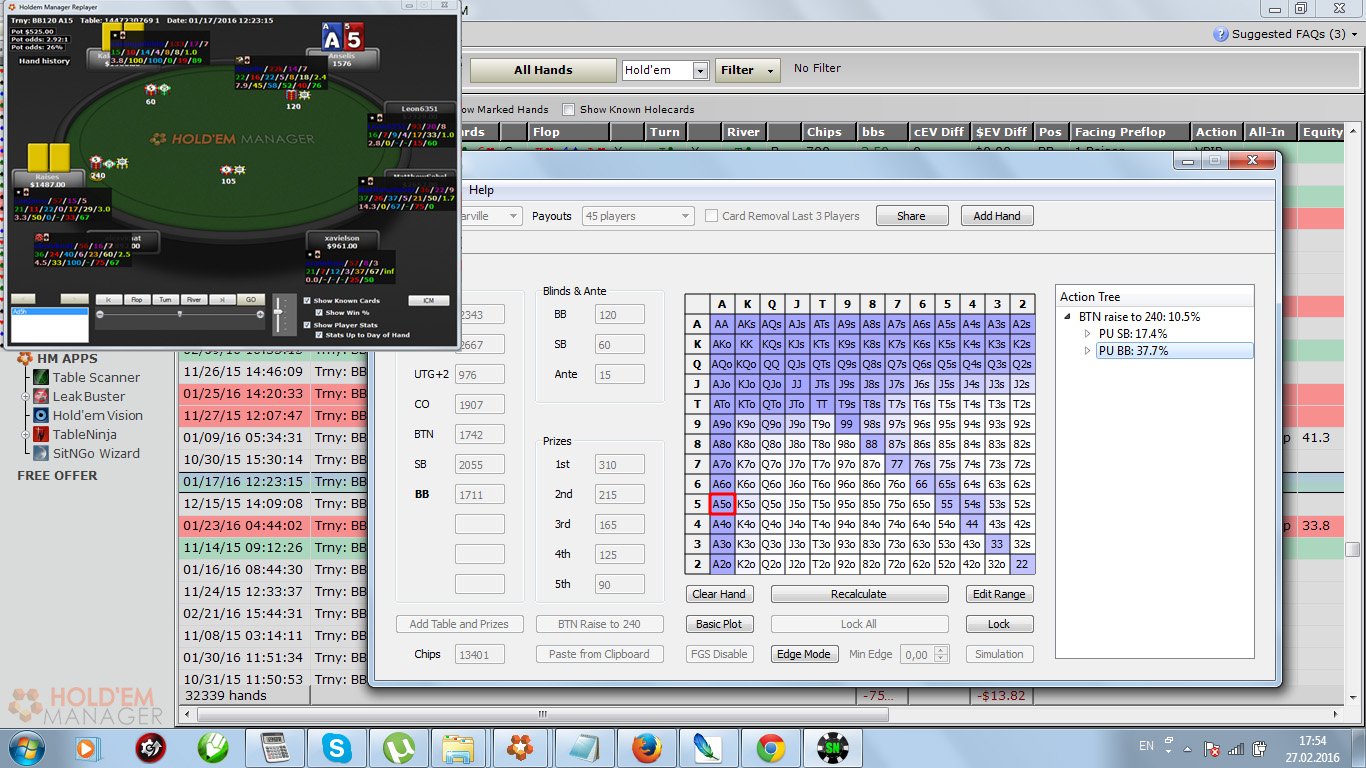1366x768 pixels.
Task: Click the Turn button in replayer
Action: tap(166, 299)
